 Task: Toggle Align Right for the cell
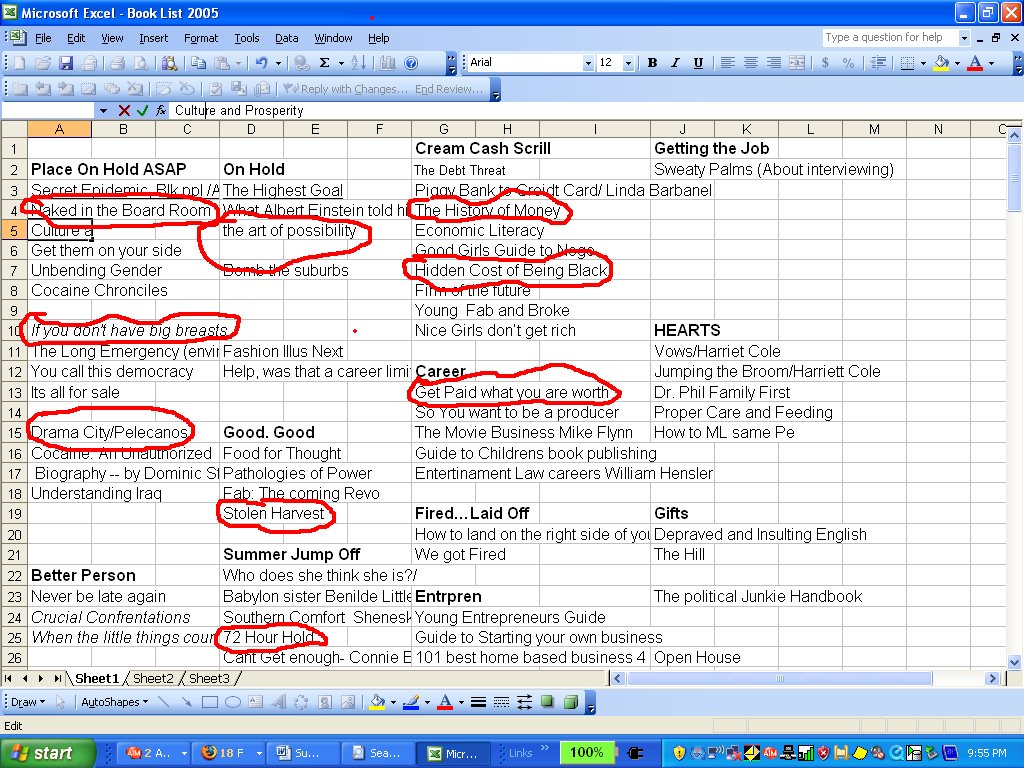774,63
